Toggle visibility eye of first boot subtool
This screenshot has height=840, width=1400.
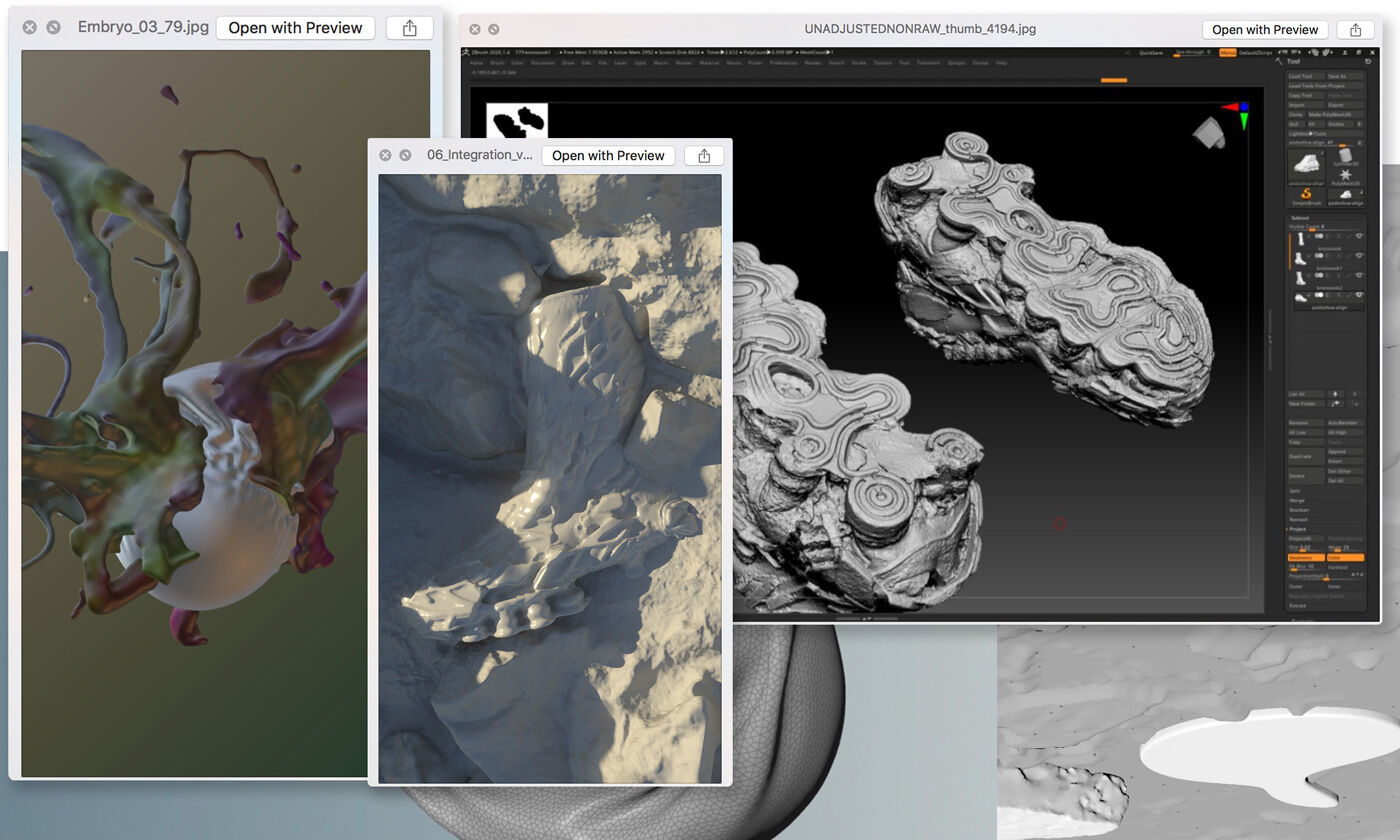[x=1358, y=236]
